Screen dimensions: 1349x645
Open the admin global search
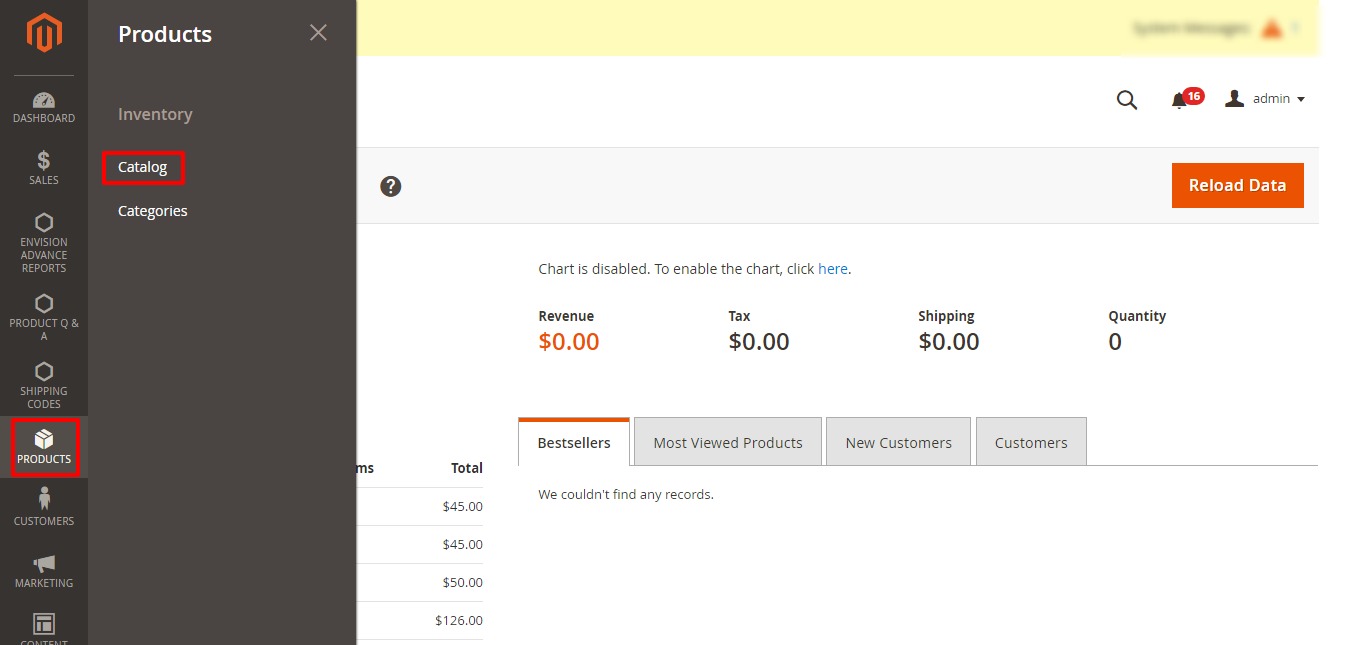click(x=1127, y=99)
